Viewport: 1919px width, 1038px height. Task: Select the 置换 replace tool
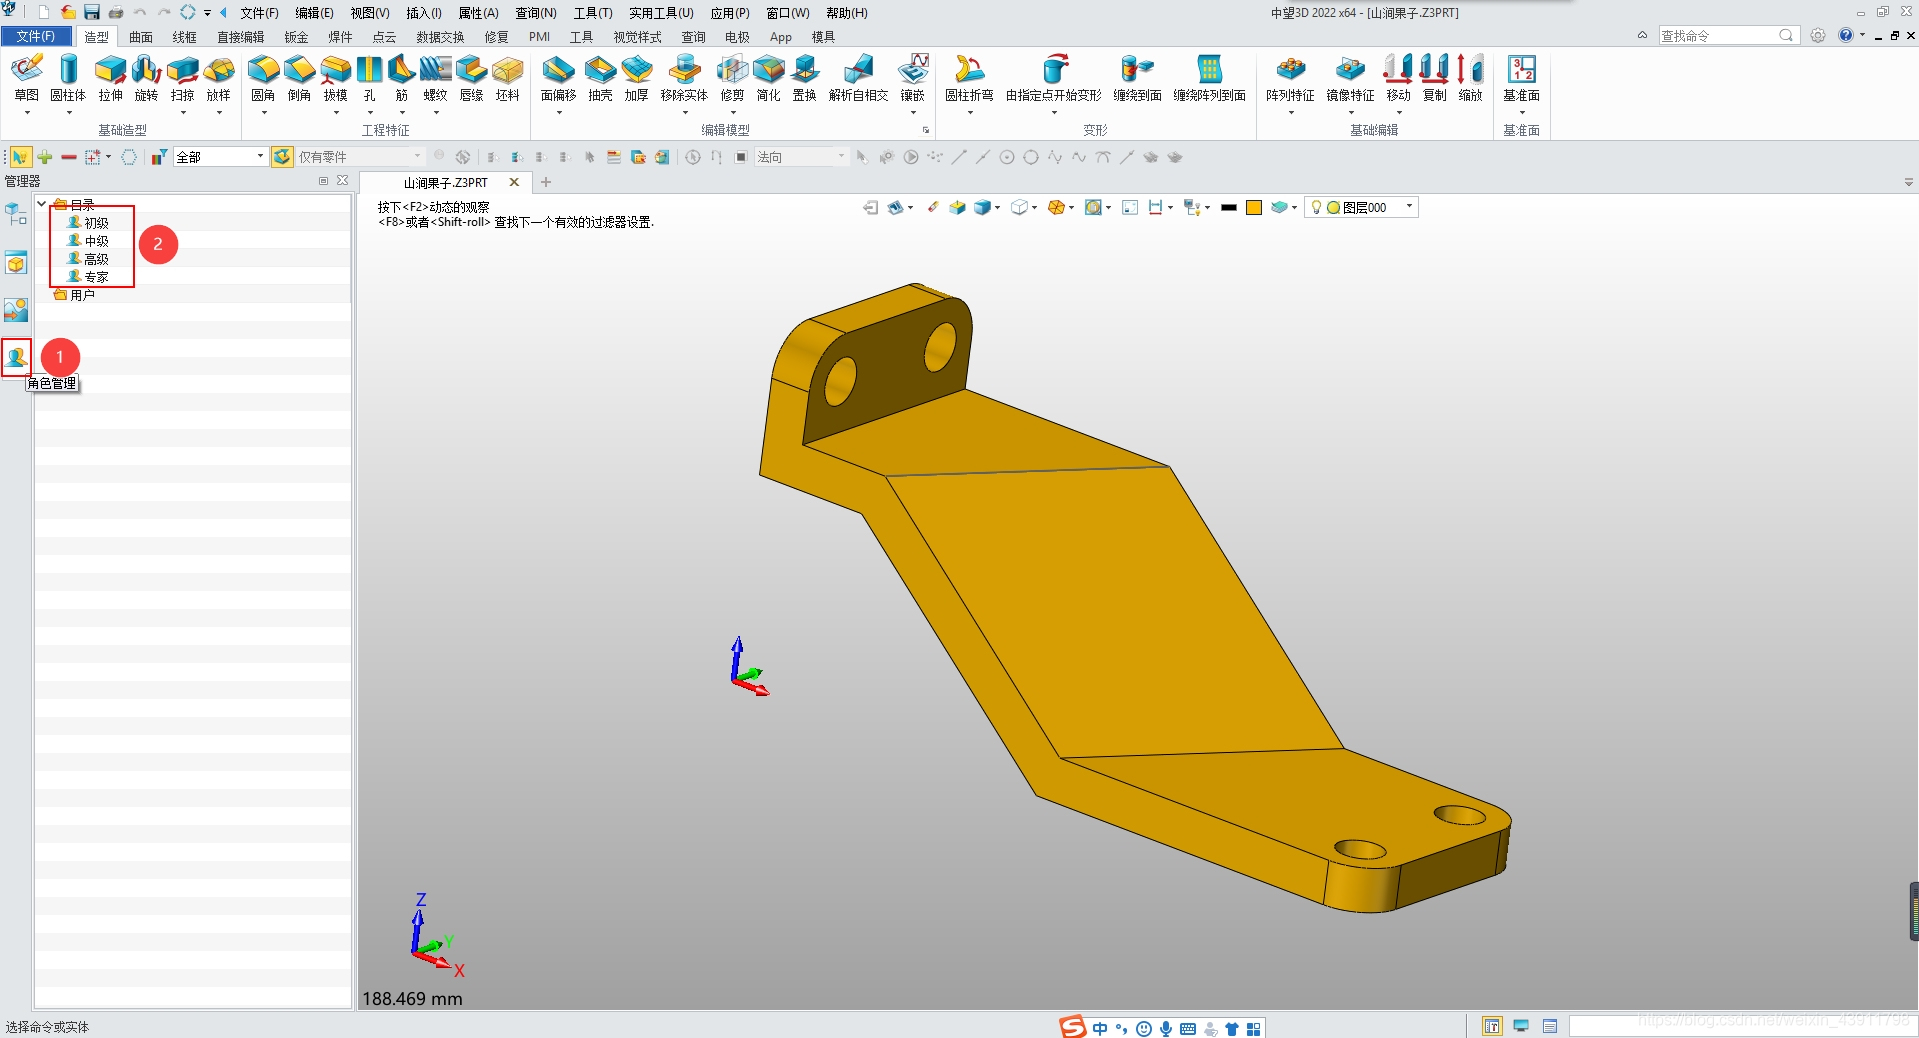click(804, 78)
